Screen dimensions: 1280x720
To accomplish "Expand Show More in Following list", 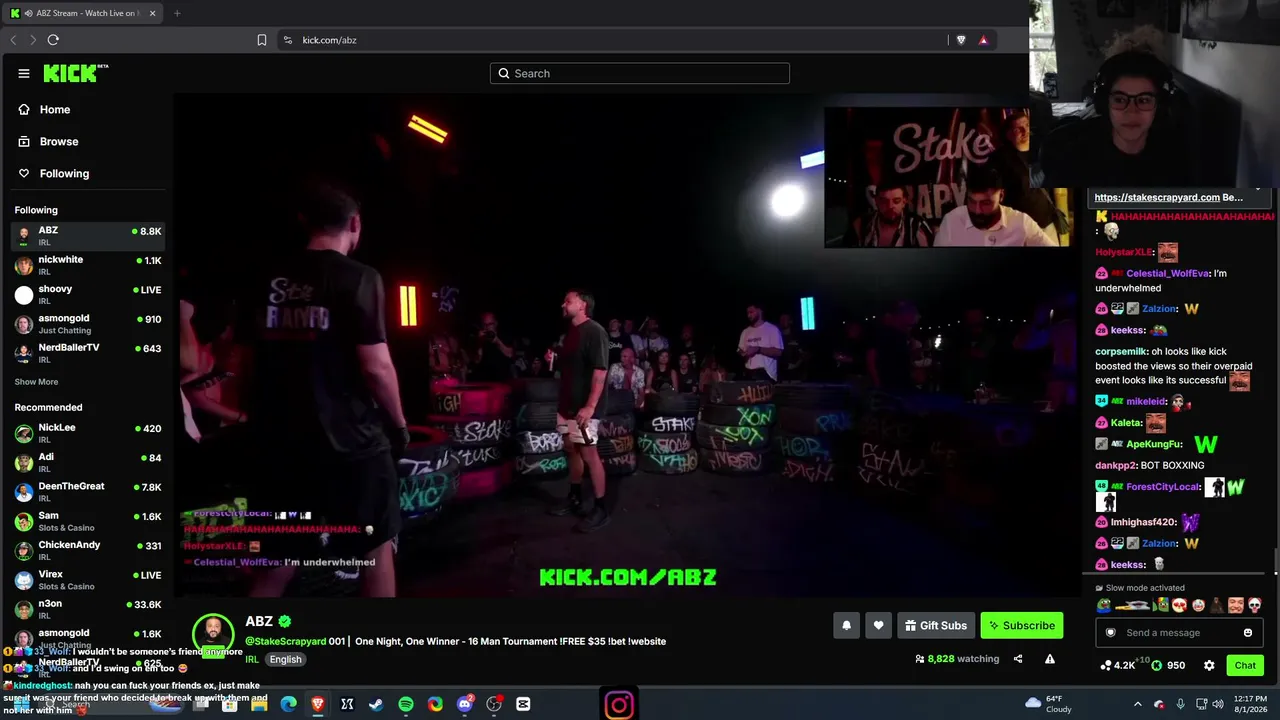I will (x=36, y=382).
